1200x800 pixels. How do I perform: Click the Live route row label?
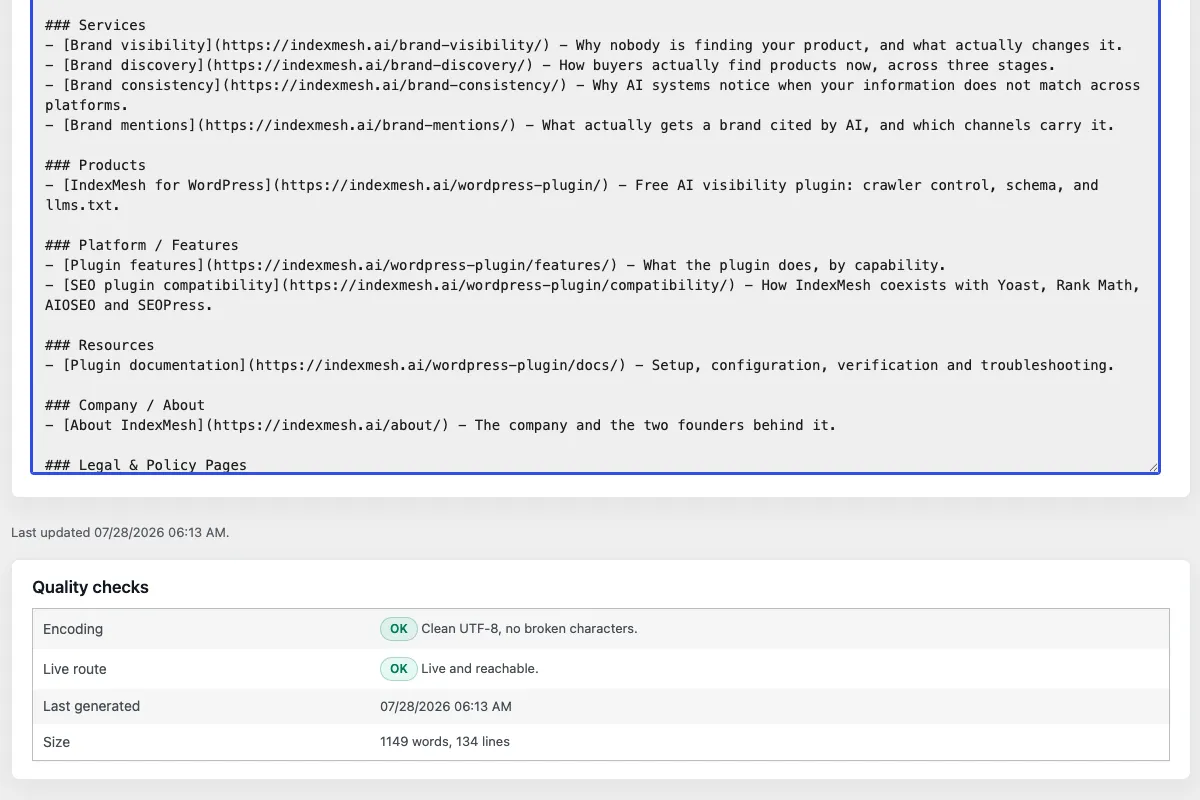coord(75,669)
